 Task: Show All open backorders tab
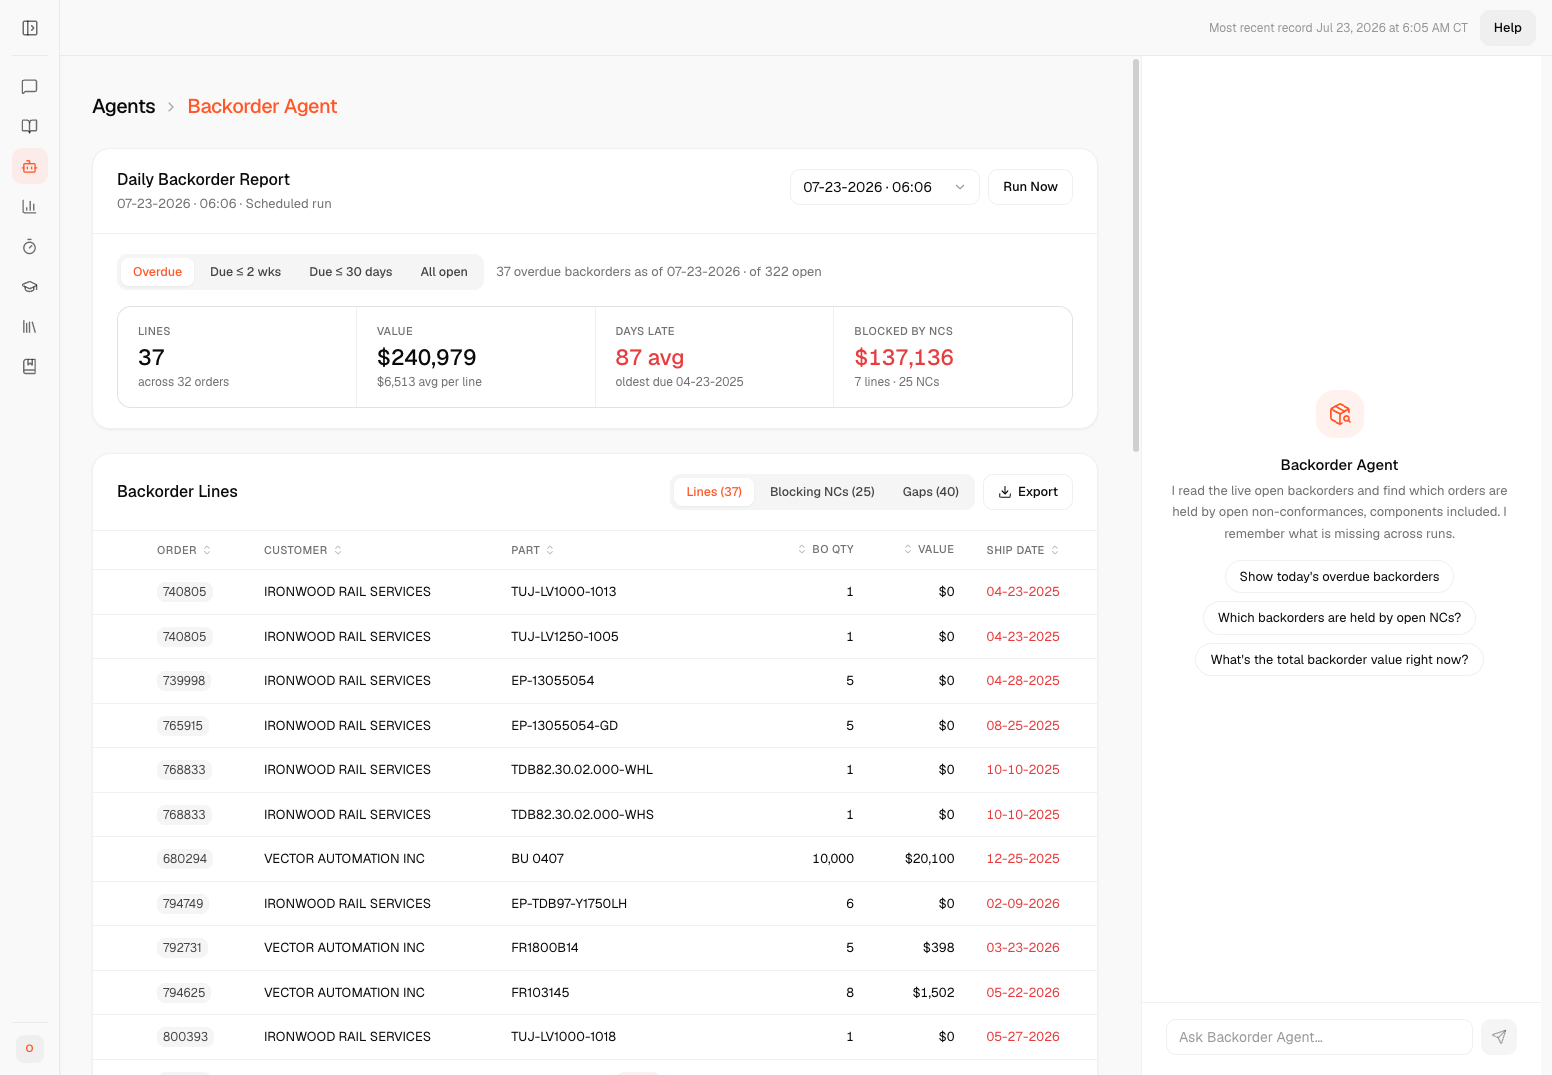[444, 272]
